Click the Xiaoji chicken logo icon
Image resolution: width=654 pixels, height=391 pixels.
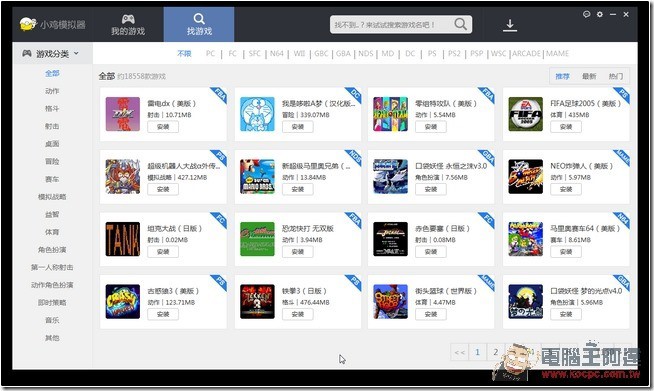[x=28, y=24]
